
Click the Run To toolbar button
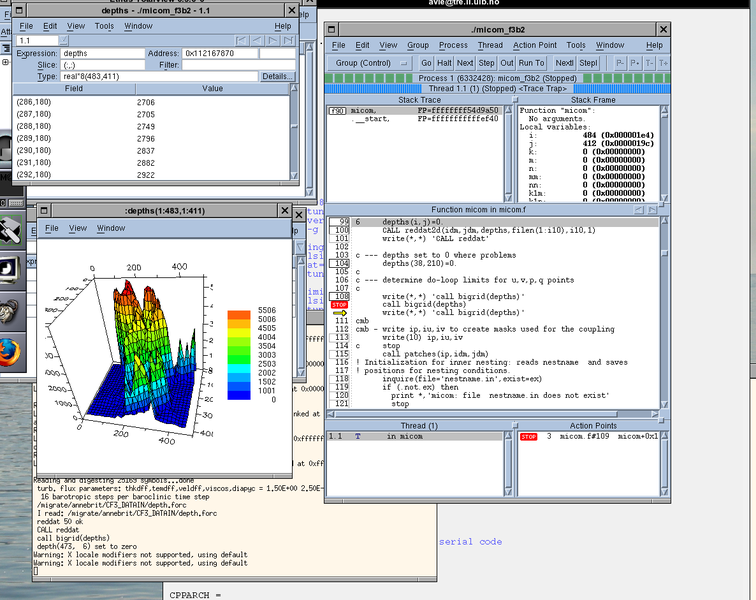pos(532,62)
